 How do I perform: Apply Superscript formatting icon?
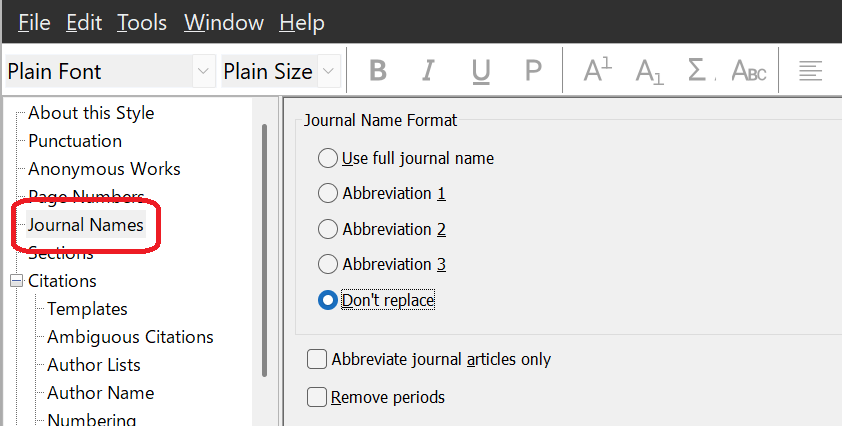[x=598, y=70]
